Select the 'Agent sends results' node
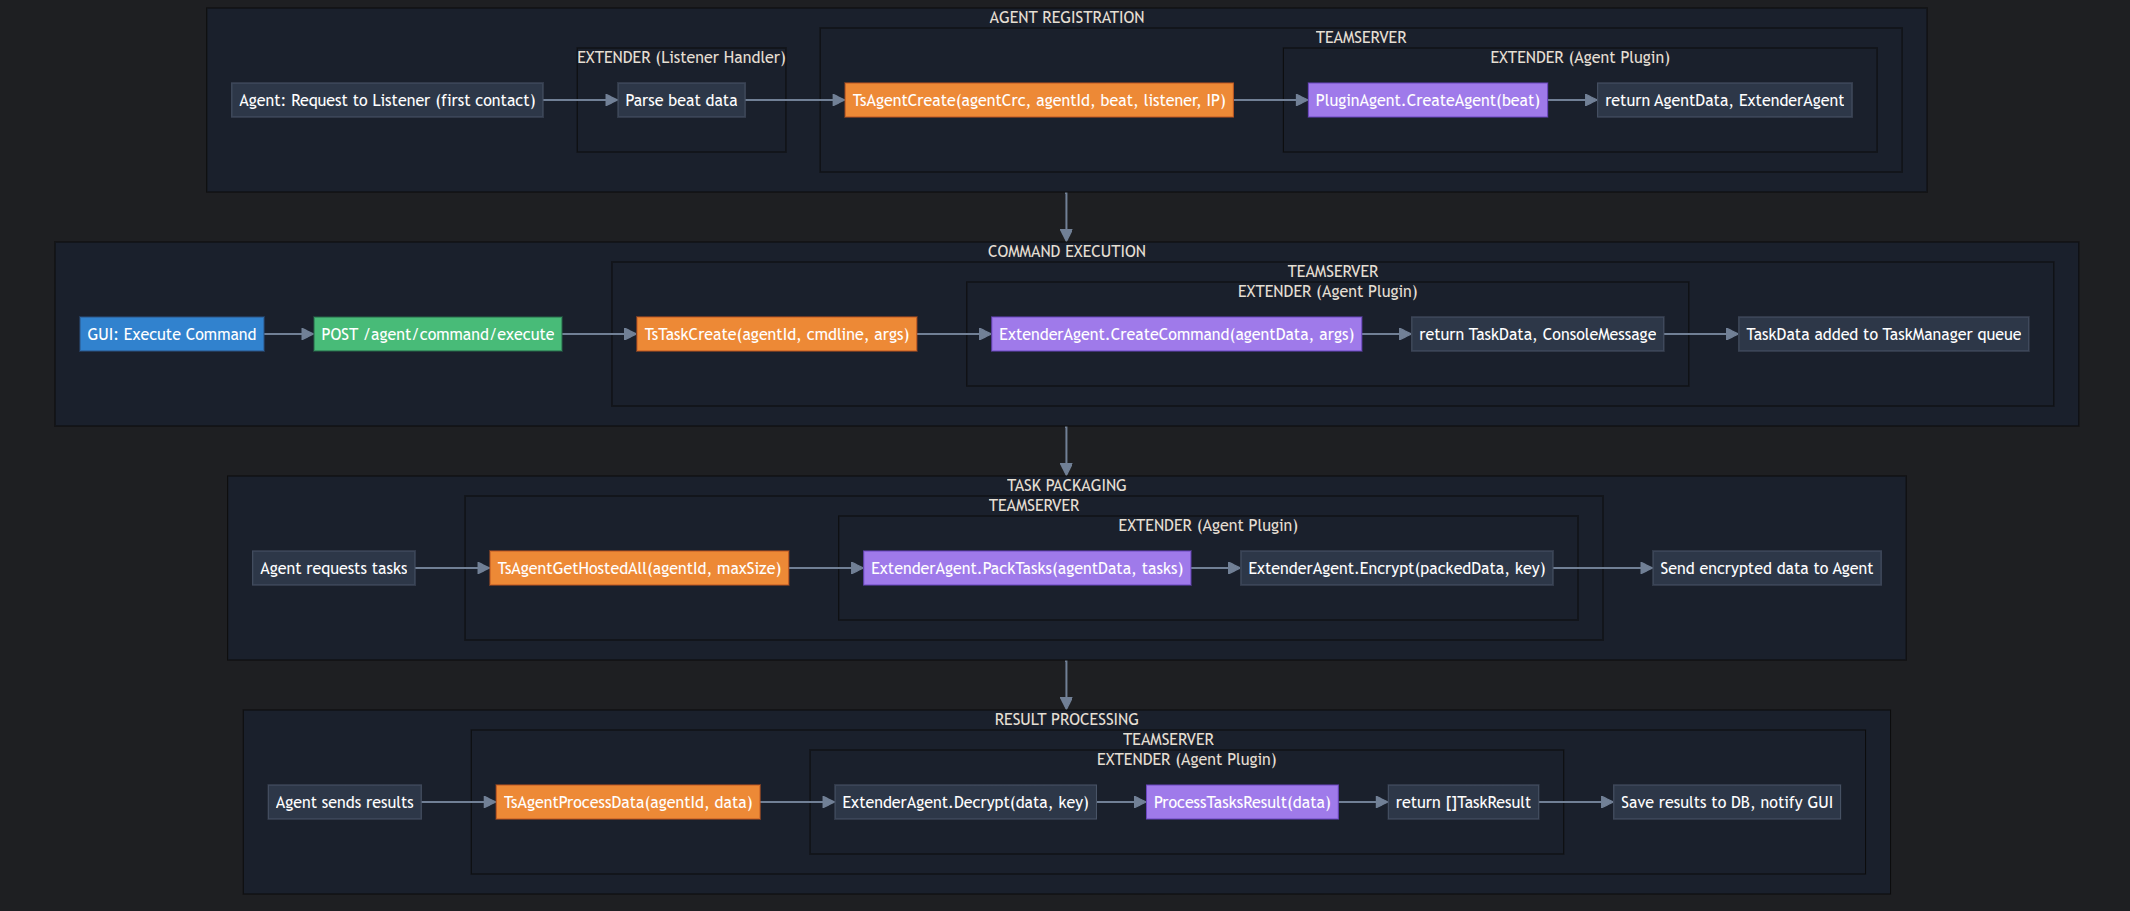Image resolution: width=2130 pixels, height=911 pixels. tap(345, 802)
